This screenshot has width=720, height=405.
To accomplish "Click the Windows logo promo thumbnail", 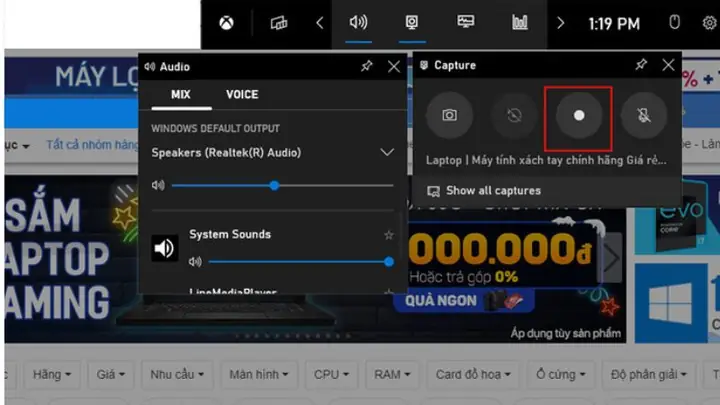I will pos(670,303).
